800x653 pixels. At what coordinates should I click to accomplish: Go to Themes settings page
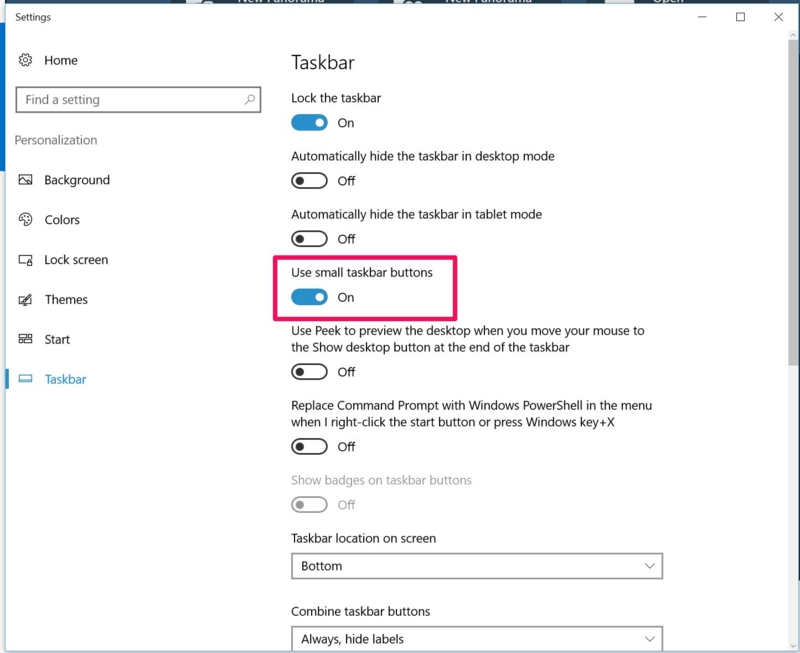pyautogui.click(x=66, y=299)
